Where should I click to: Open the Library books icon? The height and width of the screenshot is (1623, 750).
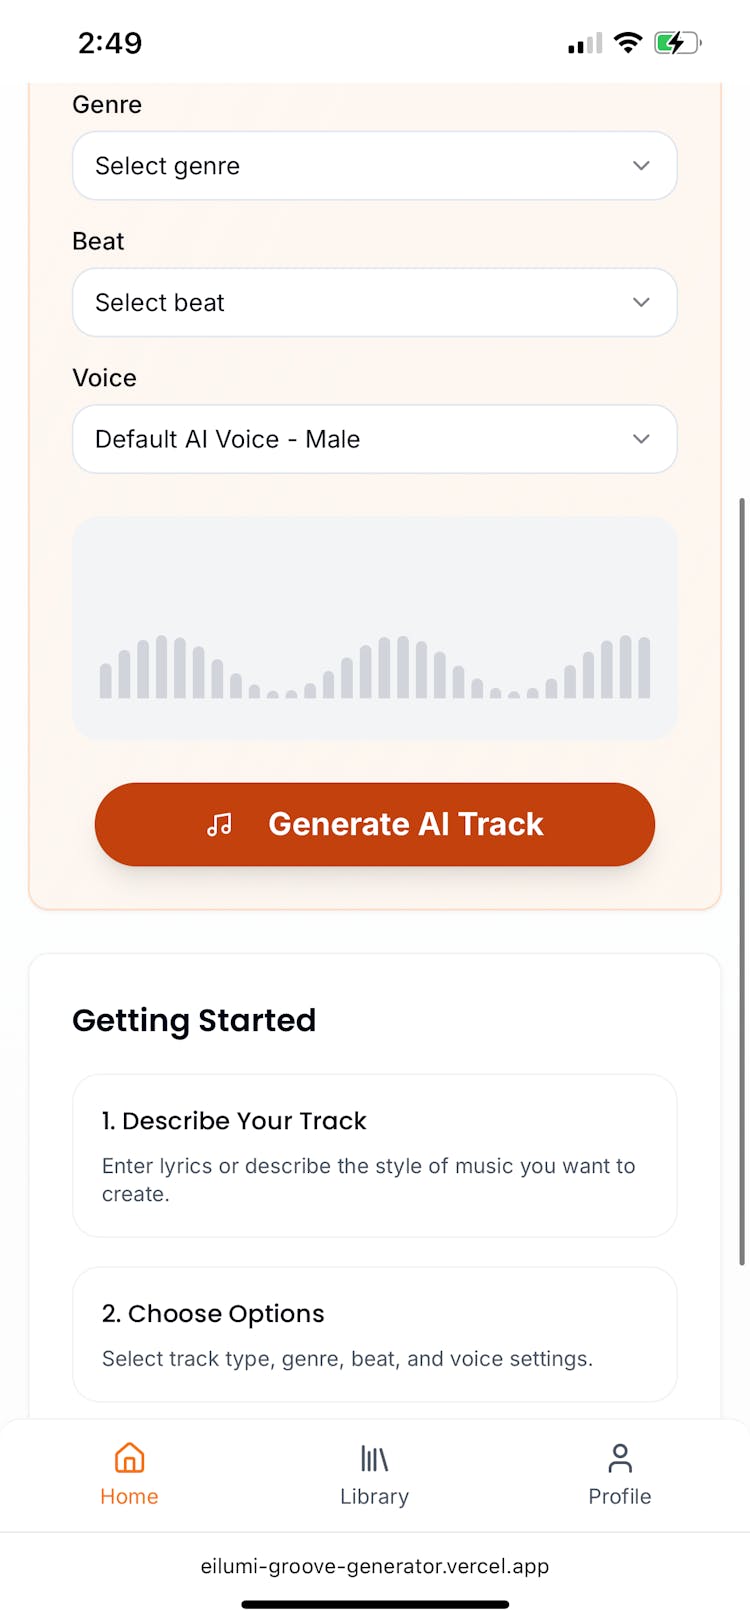[374, 1459]
